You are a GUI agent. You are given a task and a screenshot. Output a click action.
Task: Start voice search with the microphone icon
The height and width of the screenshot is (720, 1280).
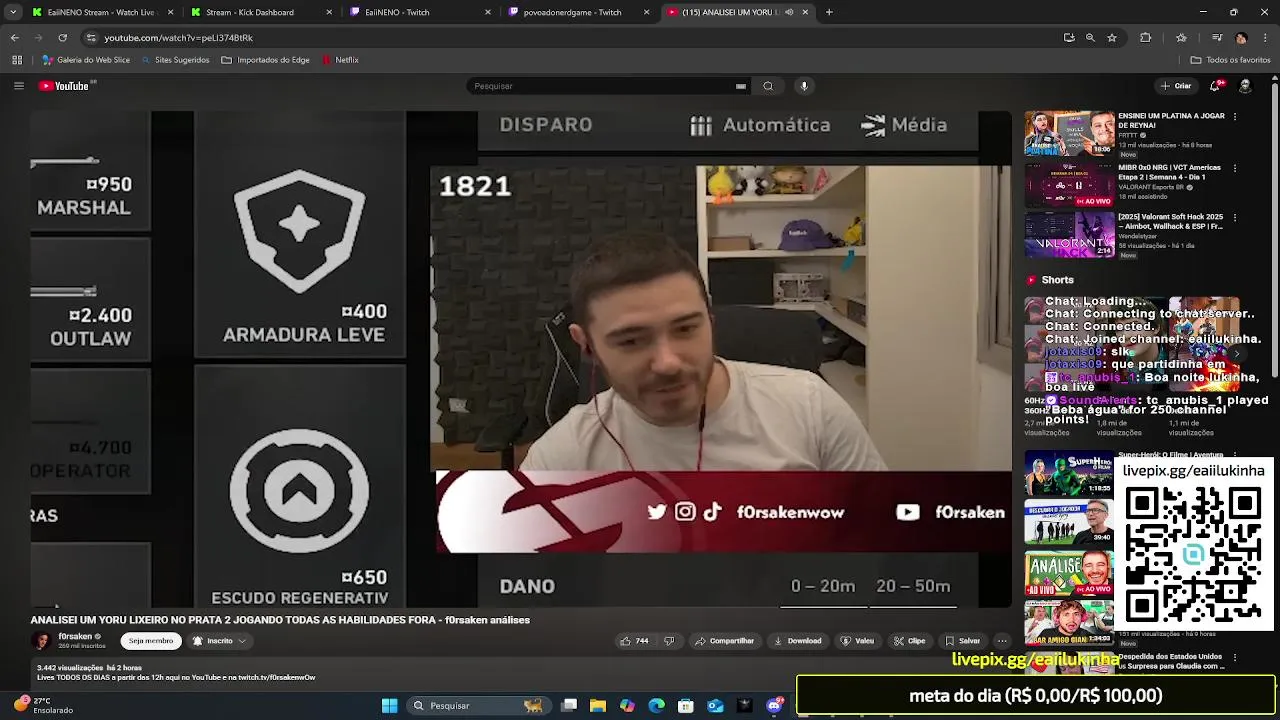pos(804,86)
